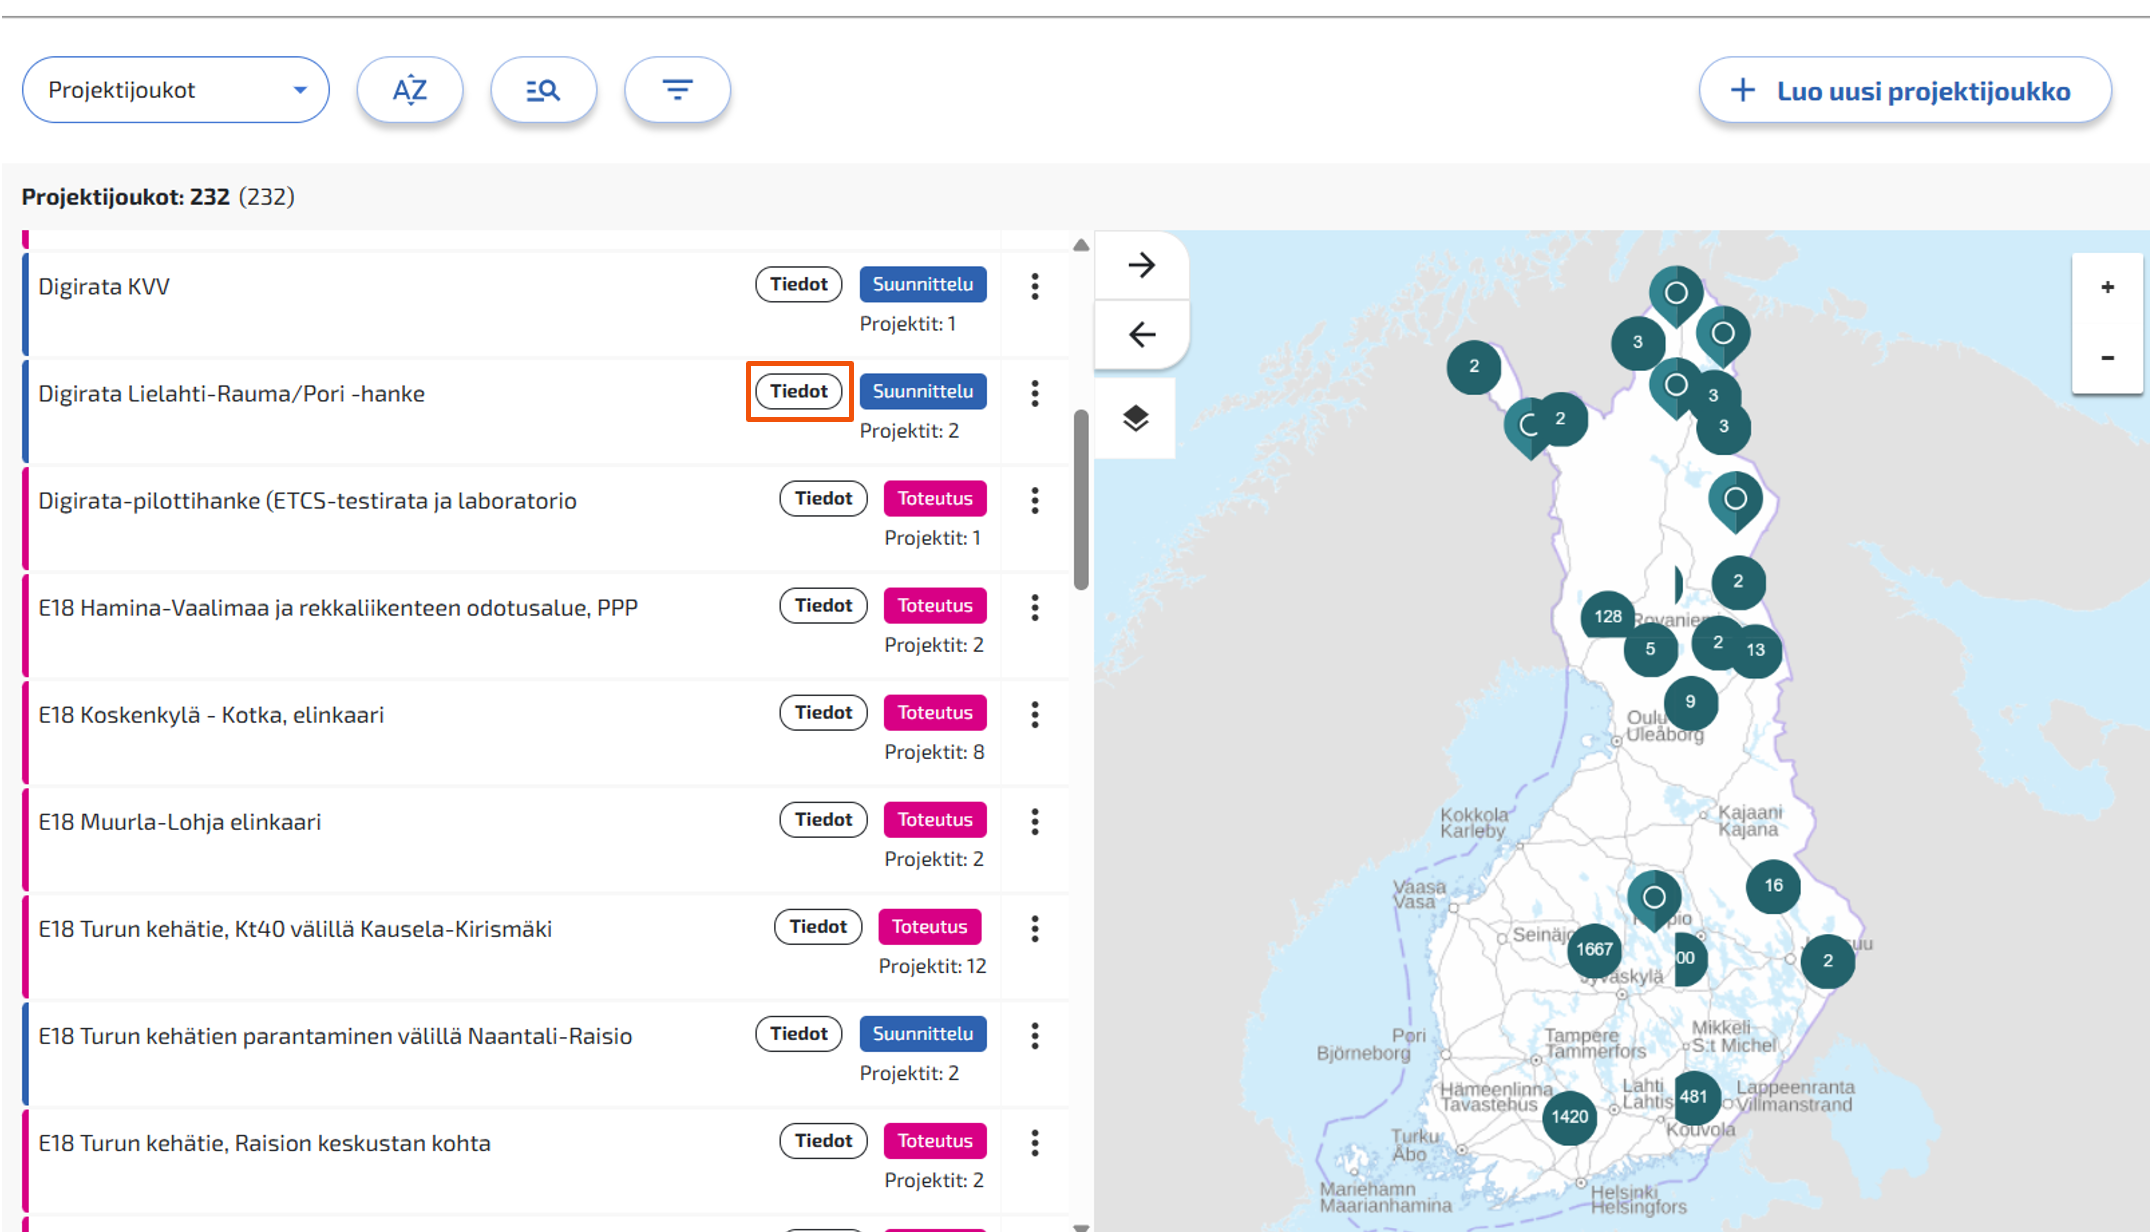Select Digirata Lielahti-Rauma/Pori -hanke row
Screen dimensions: 2150x1232
pyautogui.click(x=545, y=411)
